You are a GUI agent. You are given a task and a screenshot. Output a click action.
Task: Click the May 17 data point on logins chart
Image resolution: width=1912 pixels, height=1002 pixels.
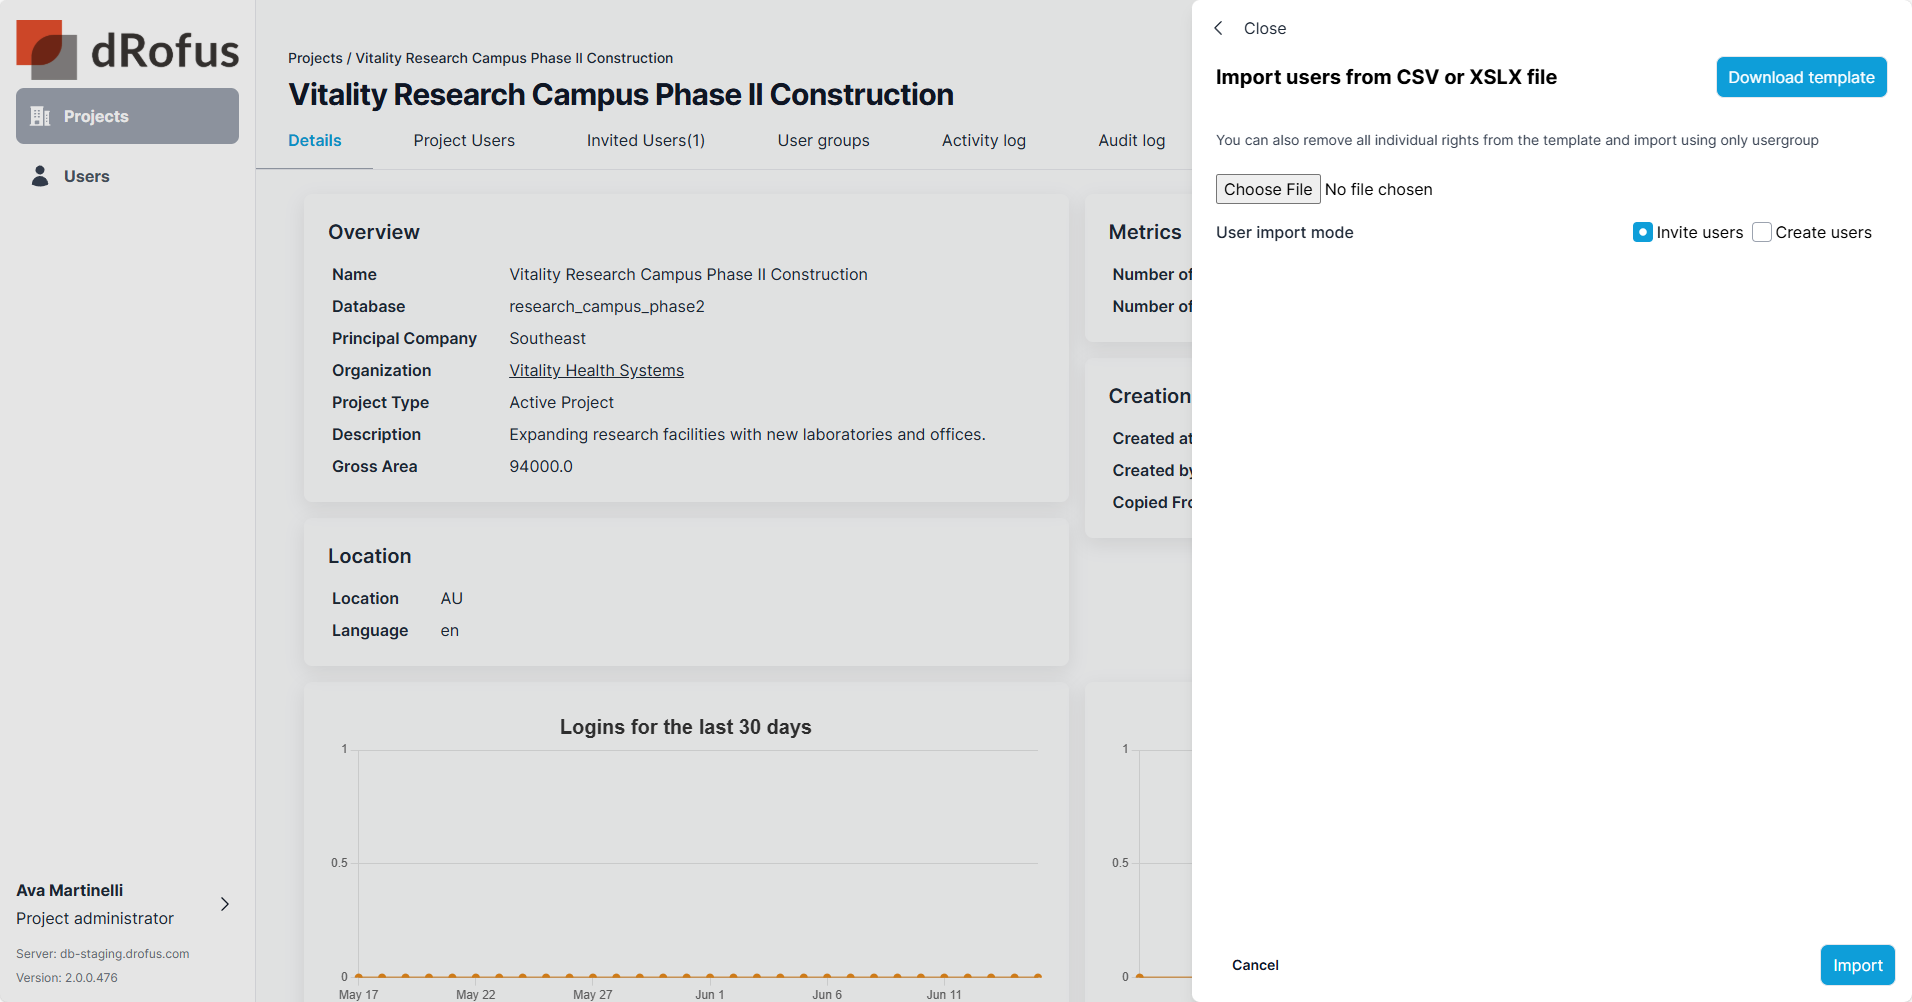[x=359, y=976]
